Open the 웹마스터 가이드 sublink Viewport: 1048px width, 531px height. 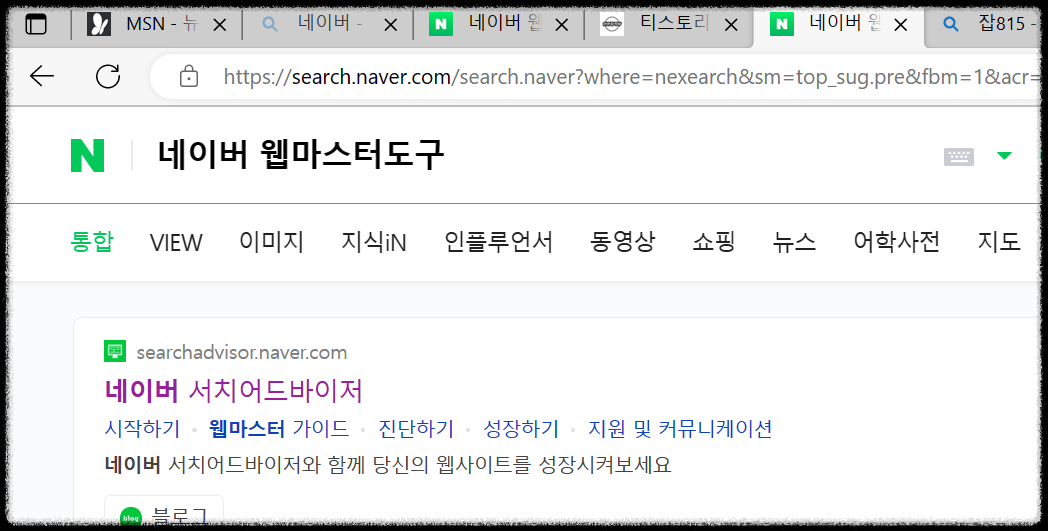pos(279,429)
